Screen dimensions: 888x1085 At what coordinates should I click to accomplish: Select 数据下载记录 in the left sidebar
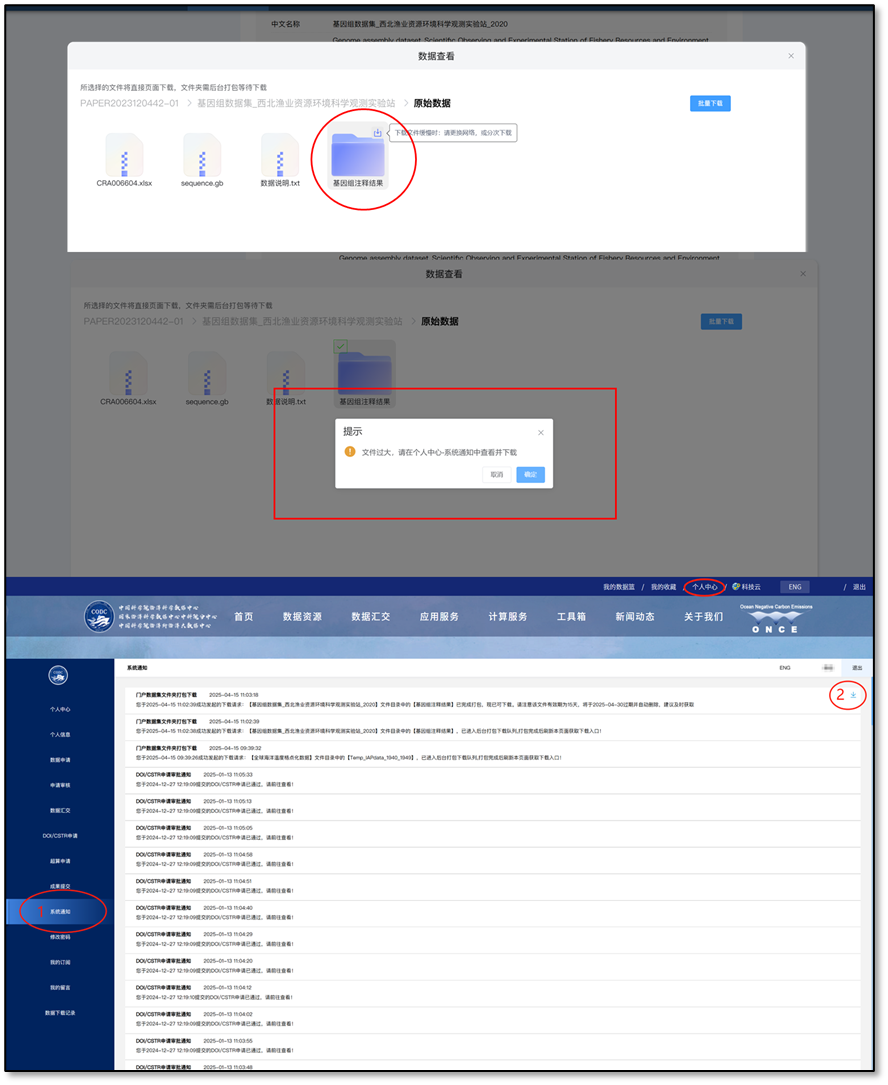60,1013
